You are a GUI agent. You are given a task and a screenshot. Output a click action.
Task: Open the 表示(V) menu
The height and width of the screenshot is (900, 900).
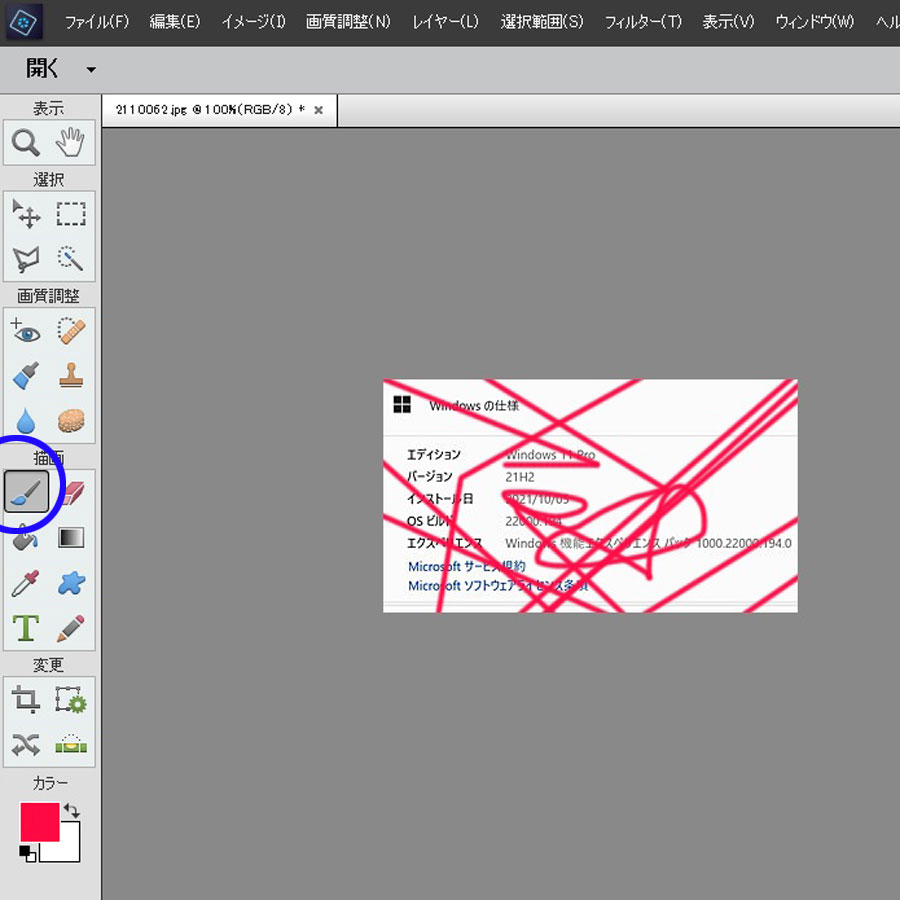point(728,22)
